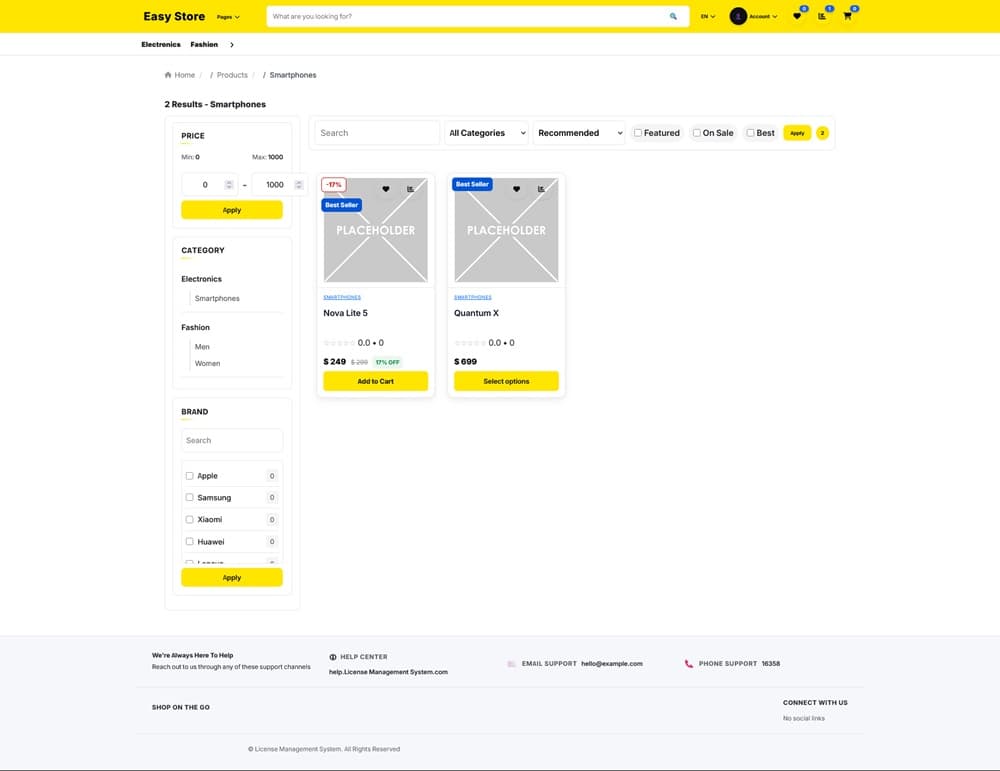Click Select options for Quantum X
Viewport: 1000px width, 771px height.
506,381
